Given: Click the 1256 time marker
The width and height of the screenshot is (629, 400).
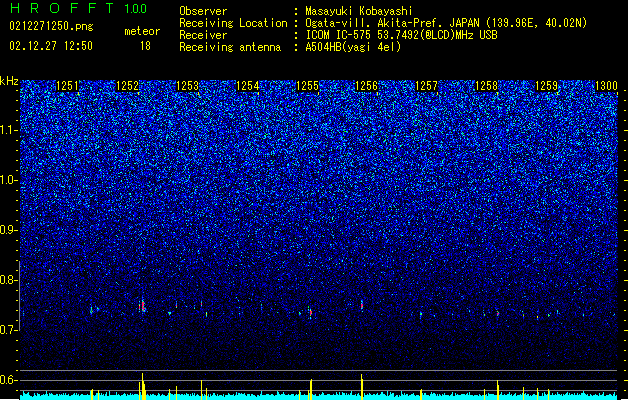Looking at the screenshot, I should click(367, 86).
